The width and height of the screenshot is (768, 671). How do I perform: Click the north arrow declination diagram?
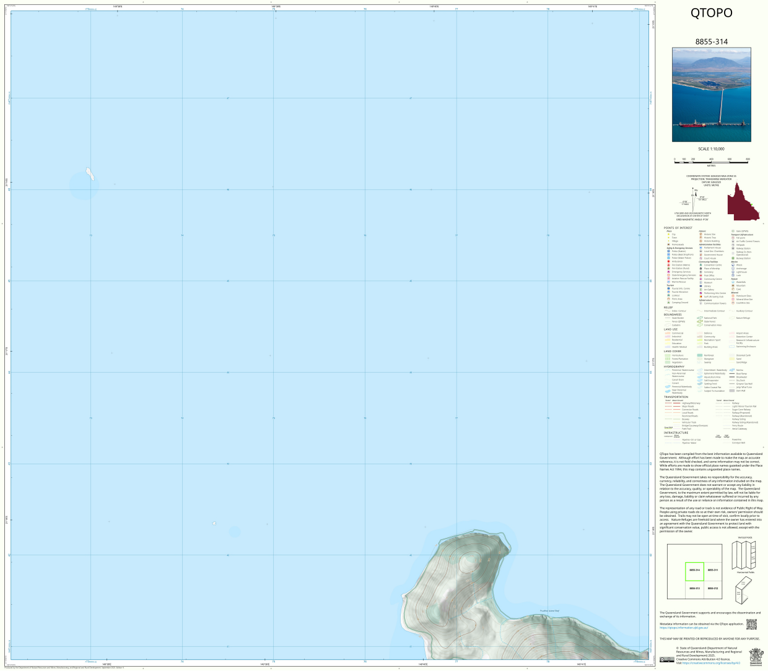[x=694, y=199]
